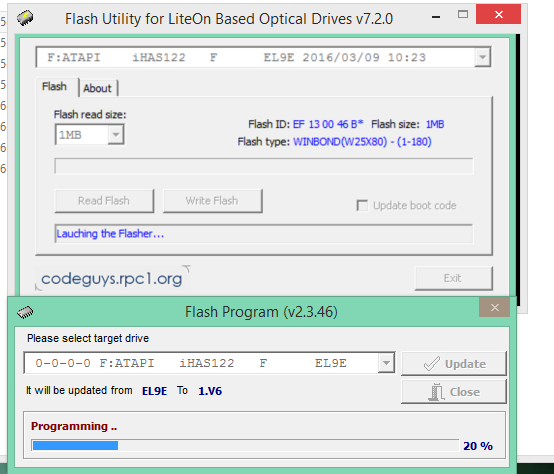Click the Flash size 1MB value
Viewport: 554px width, 474px height.
coord(435,124)
